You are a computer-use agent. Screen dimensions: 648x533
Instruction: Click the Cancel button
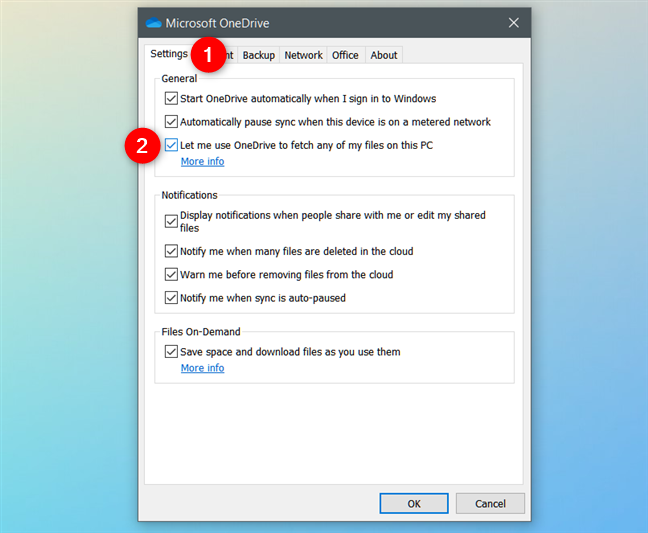point(490,503)
